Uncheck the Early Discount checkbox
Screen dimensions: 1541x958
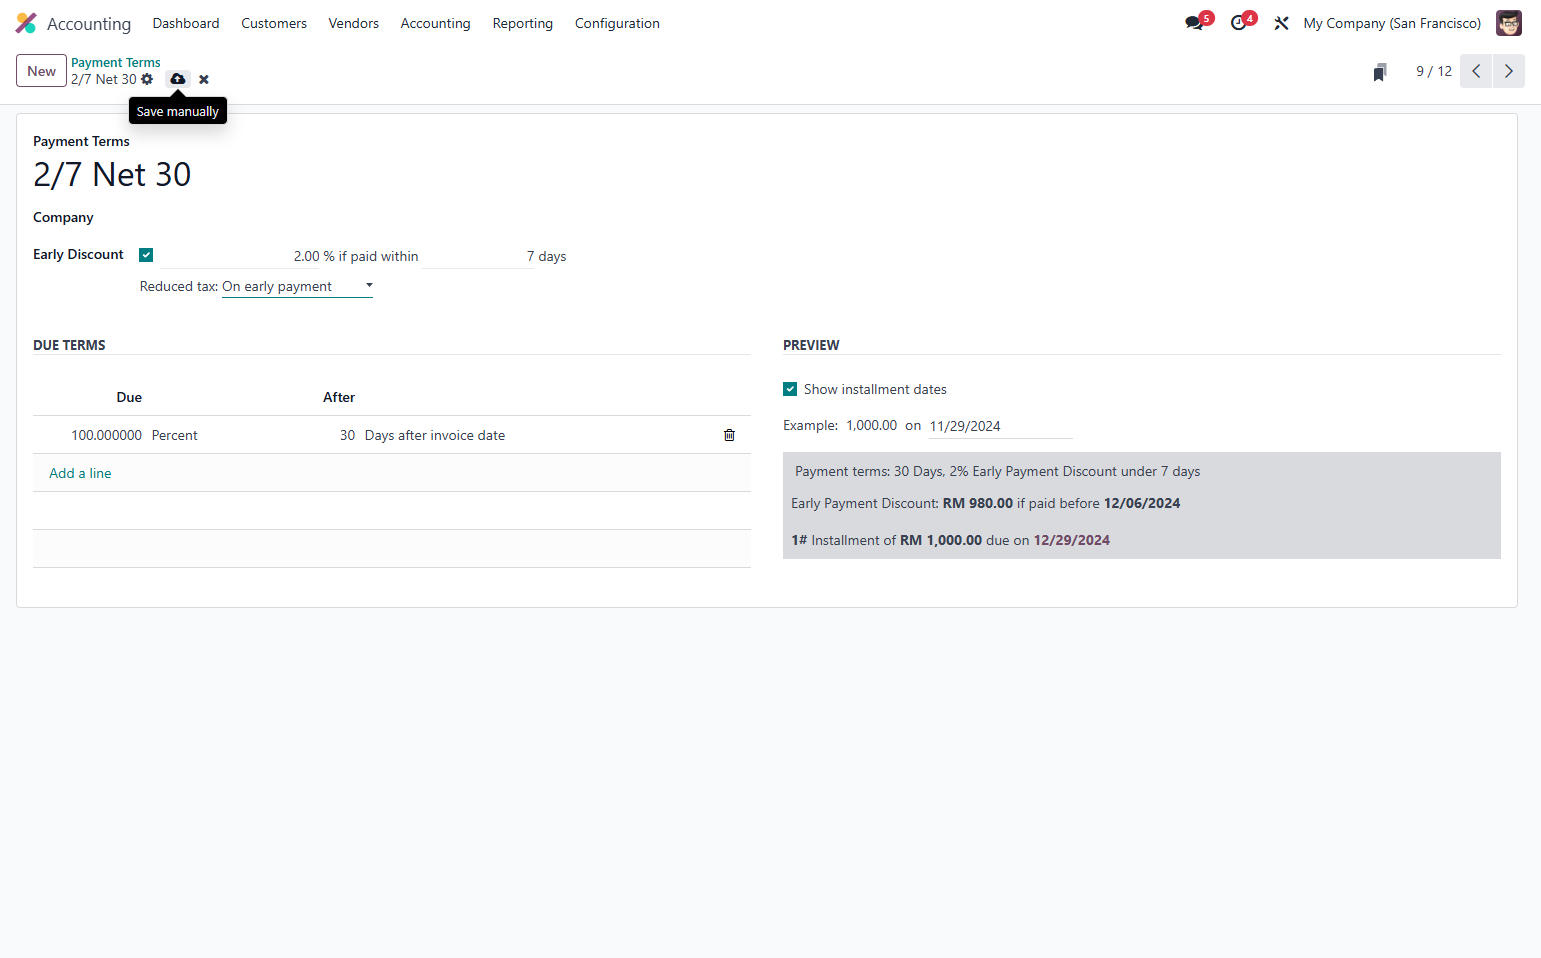click(x=146, y=255)
